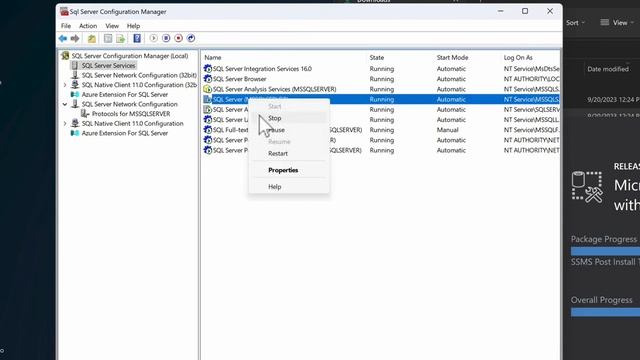Image resolution: width=640 pixels, height=360 pixels.
Task: Click the first Azure Extension For SQL Server icon
Action: point(75,94)
